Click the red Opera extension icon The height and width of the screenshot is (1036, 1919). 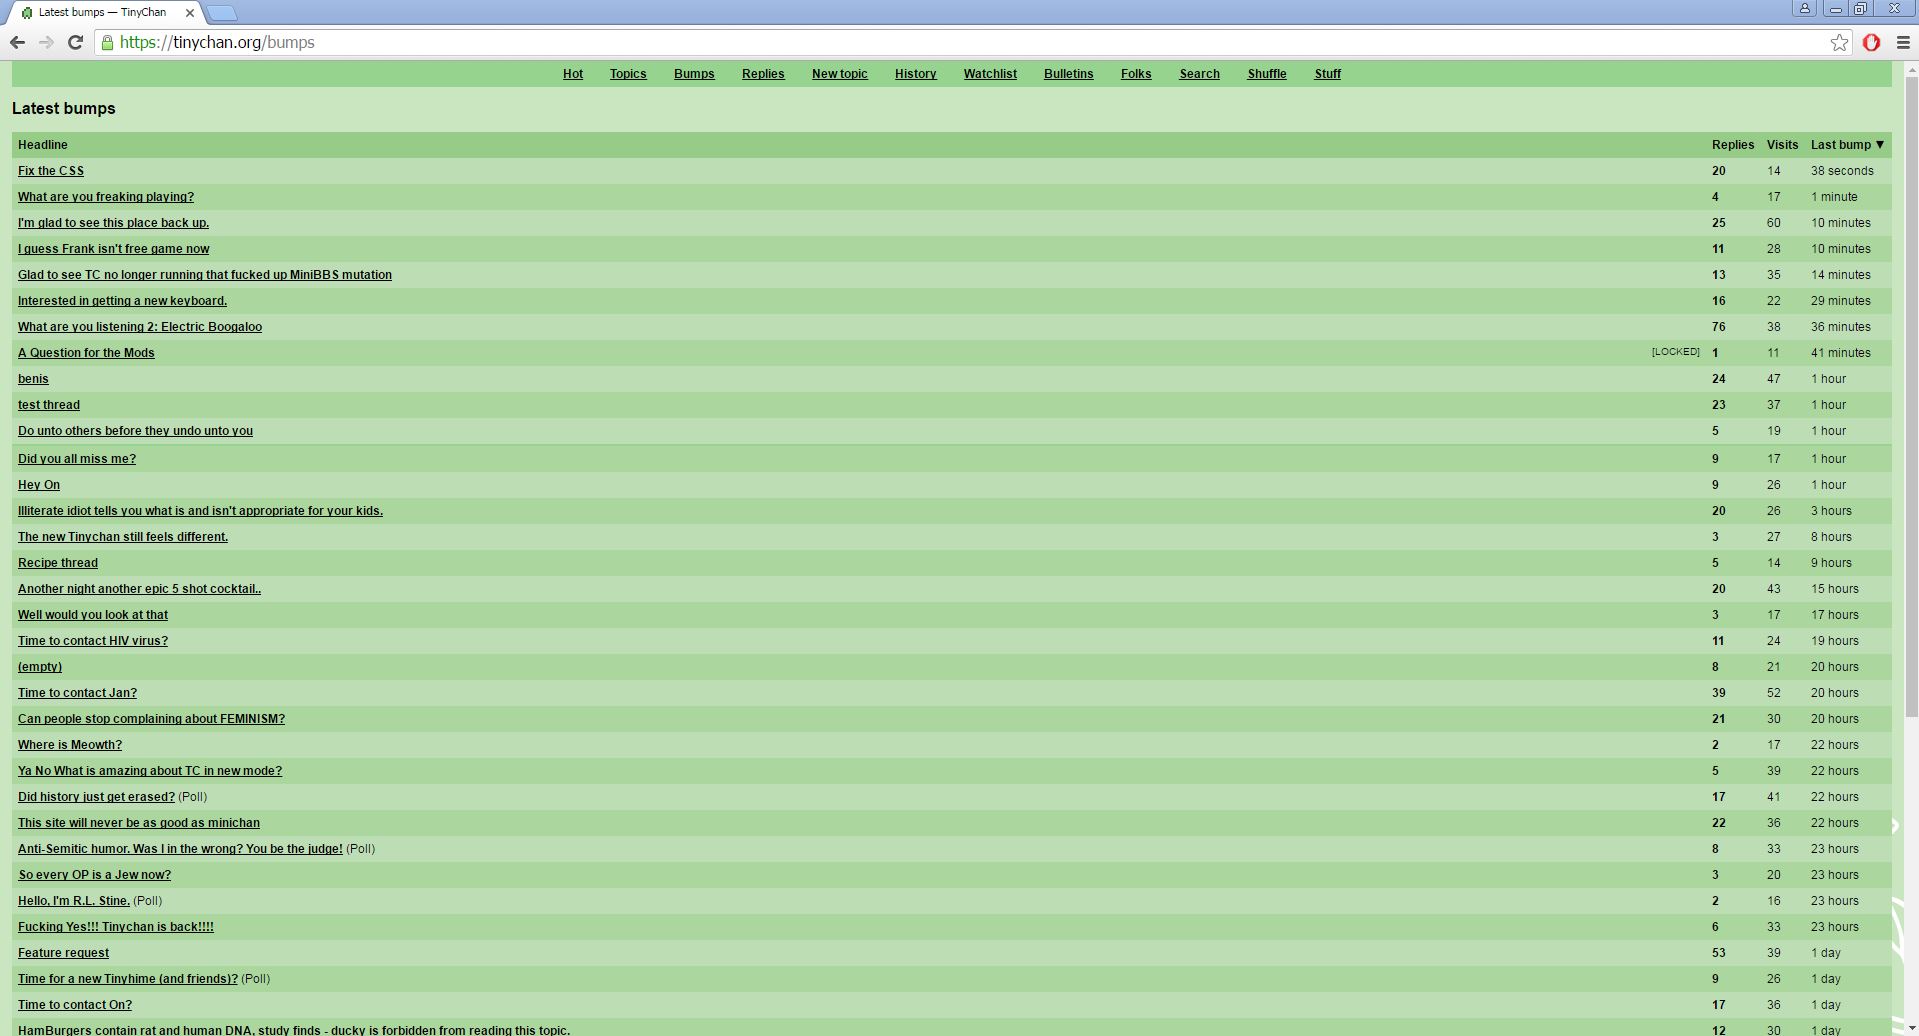[1871, 42]
